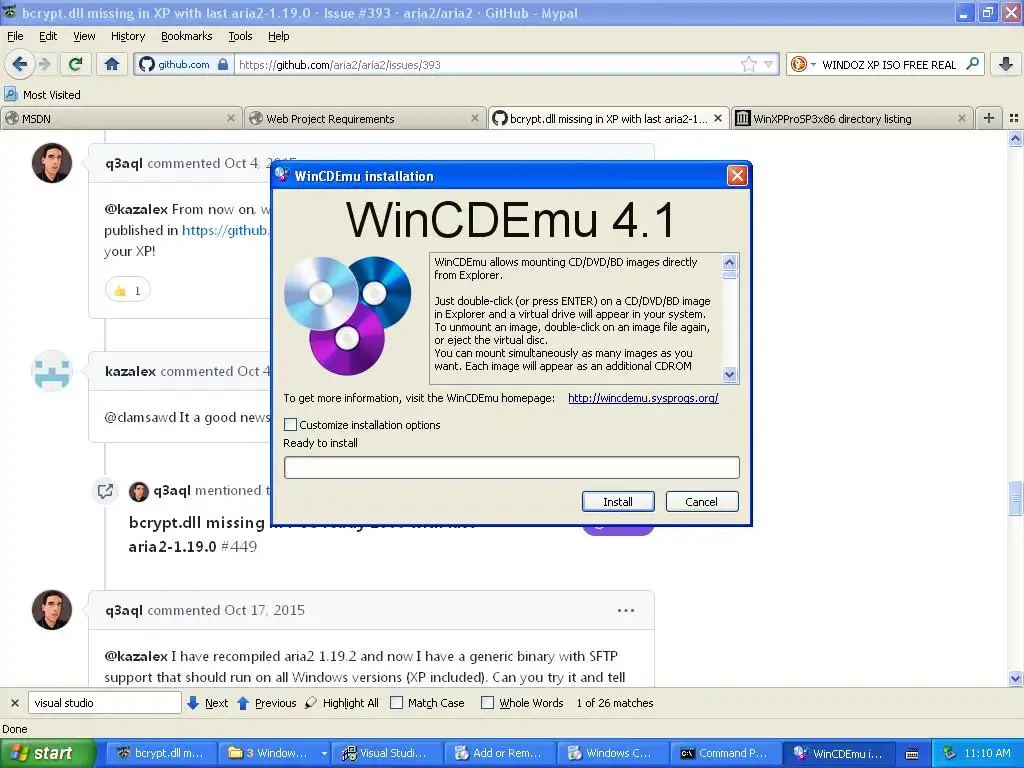Click the find input with visual studio
The image size is (1024, 768).
[x=104, y=703]
